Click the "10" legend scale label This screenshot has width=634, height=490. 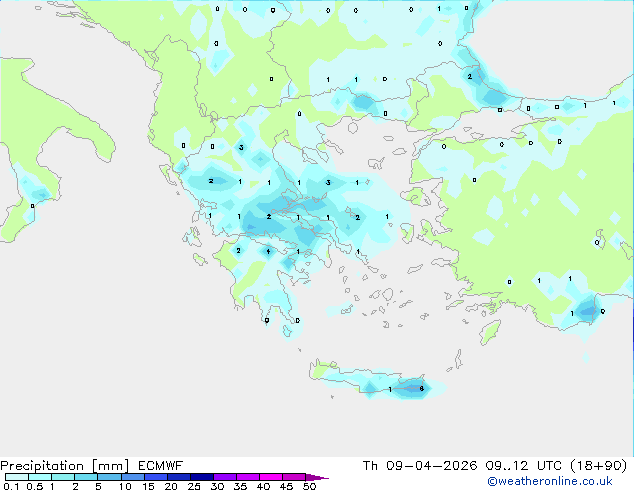(125, 486)
